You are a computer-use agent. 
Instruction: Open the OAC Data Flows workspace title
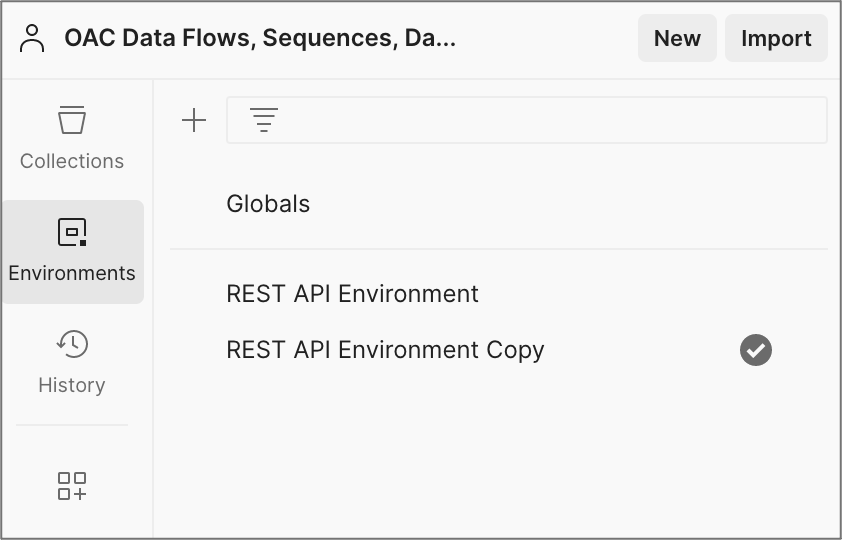pos(260,39)
